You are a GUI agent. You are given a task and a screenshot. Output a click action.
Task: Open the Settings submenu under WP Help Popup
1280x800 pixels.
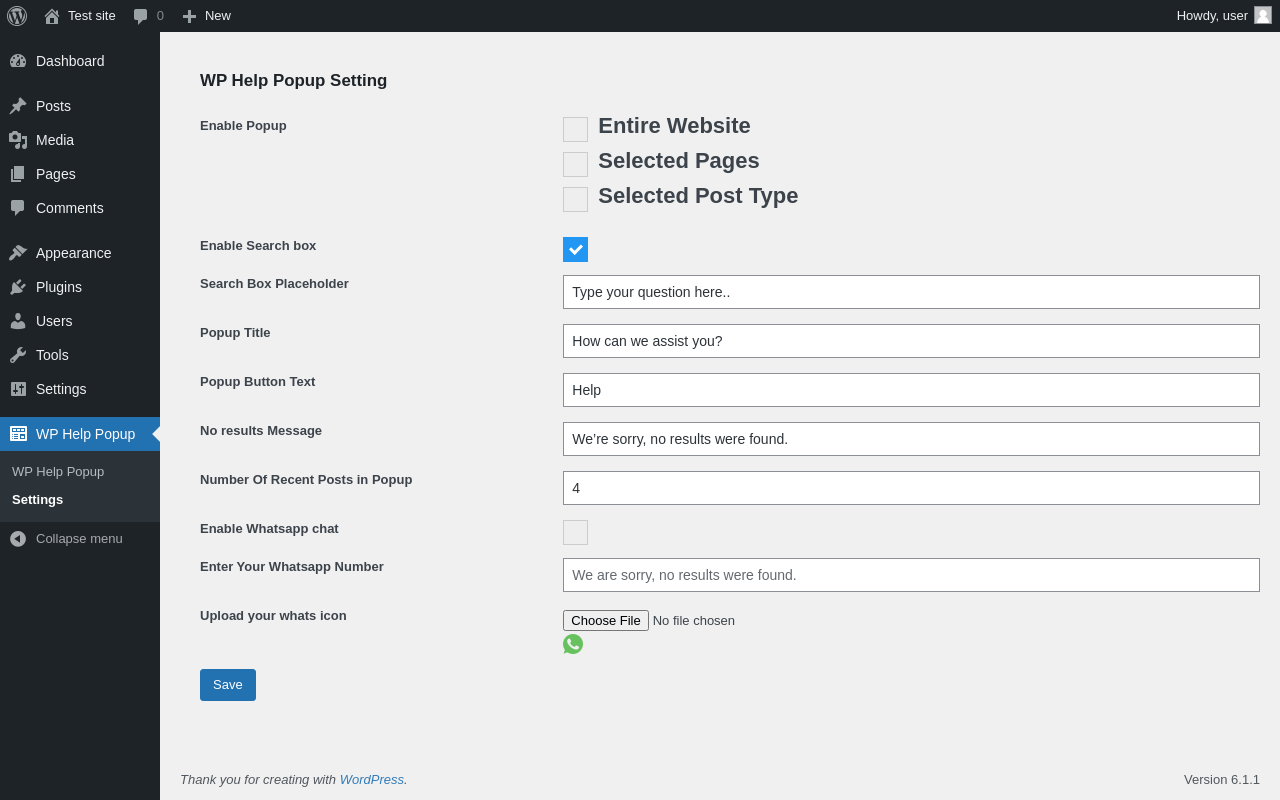tap(37, 500)
